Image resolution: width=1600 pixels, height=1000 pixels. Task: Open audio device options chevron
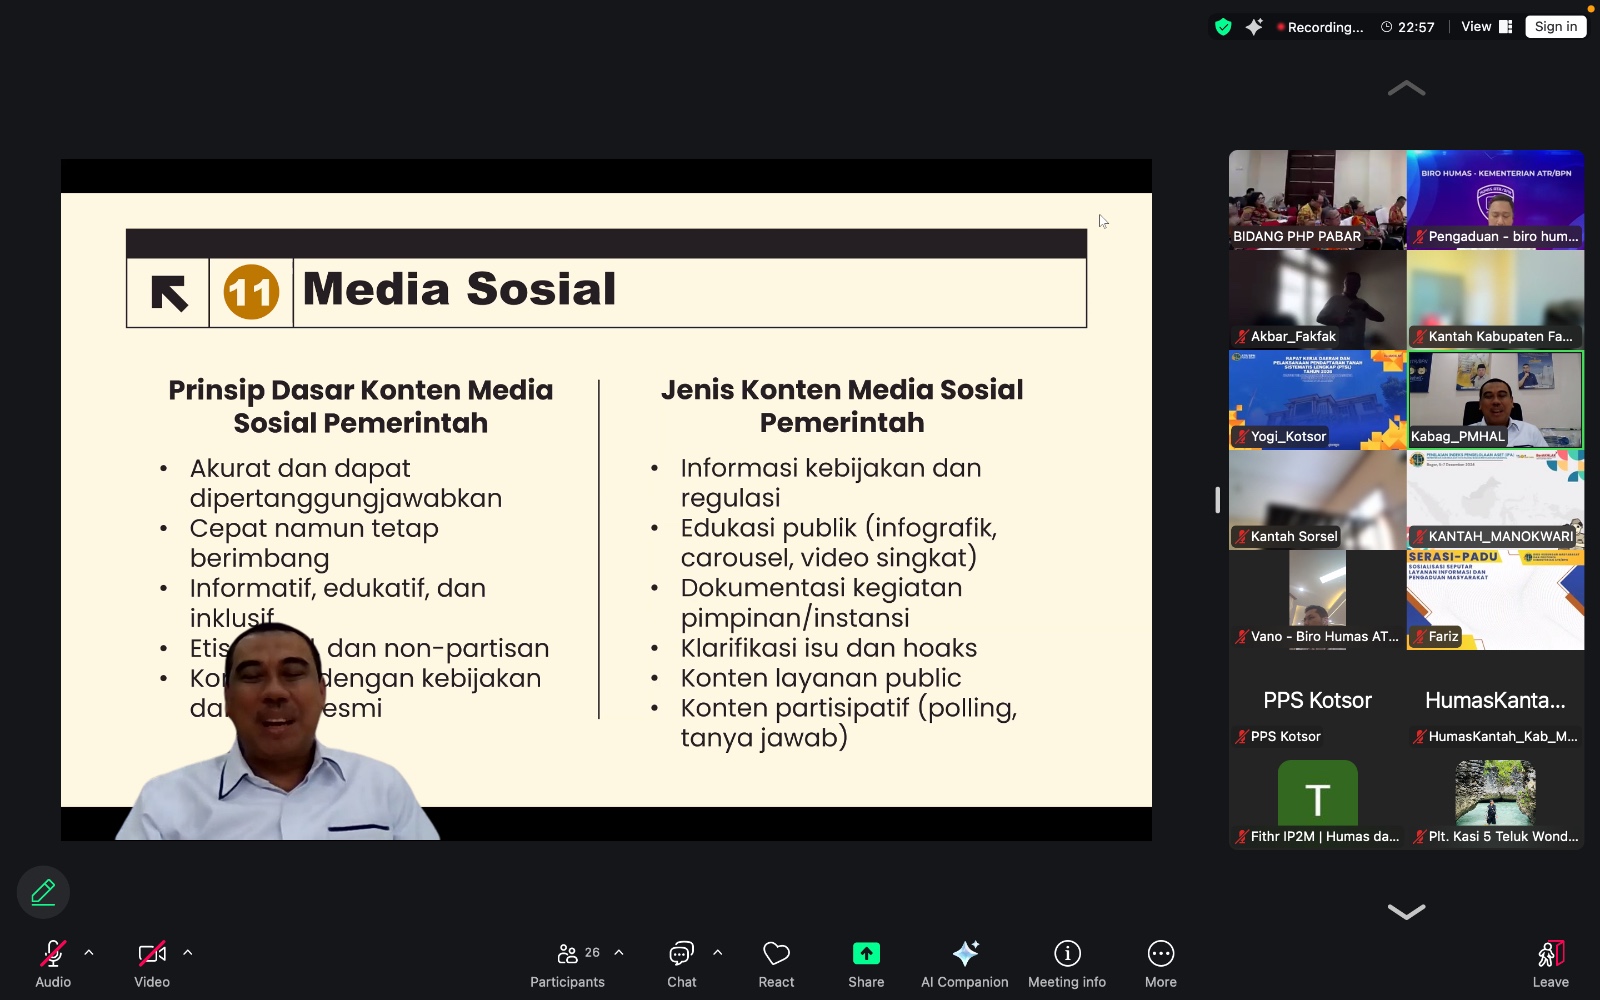89,952
